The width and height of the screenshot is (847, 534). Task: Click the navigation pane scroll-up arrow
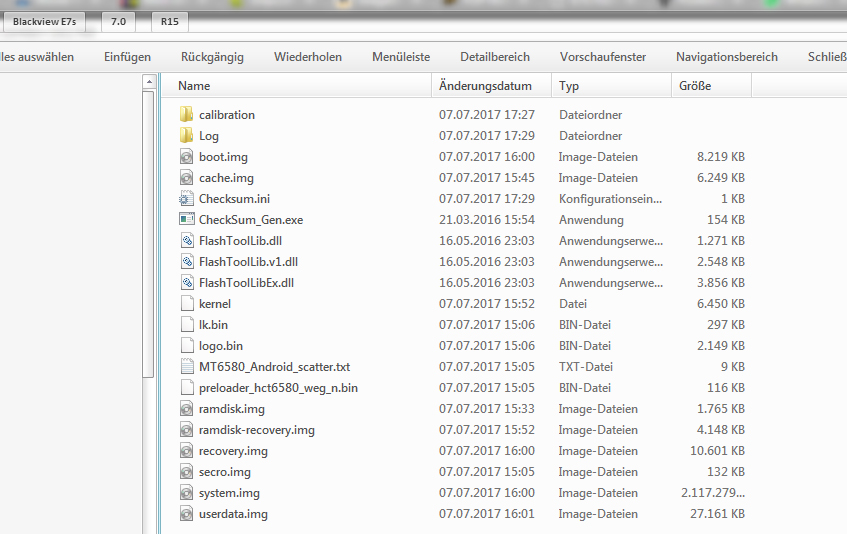[149, 82]
